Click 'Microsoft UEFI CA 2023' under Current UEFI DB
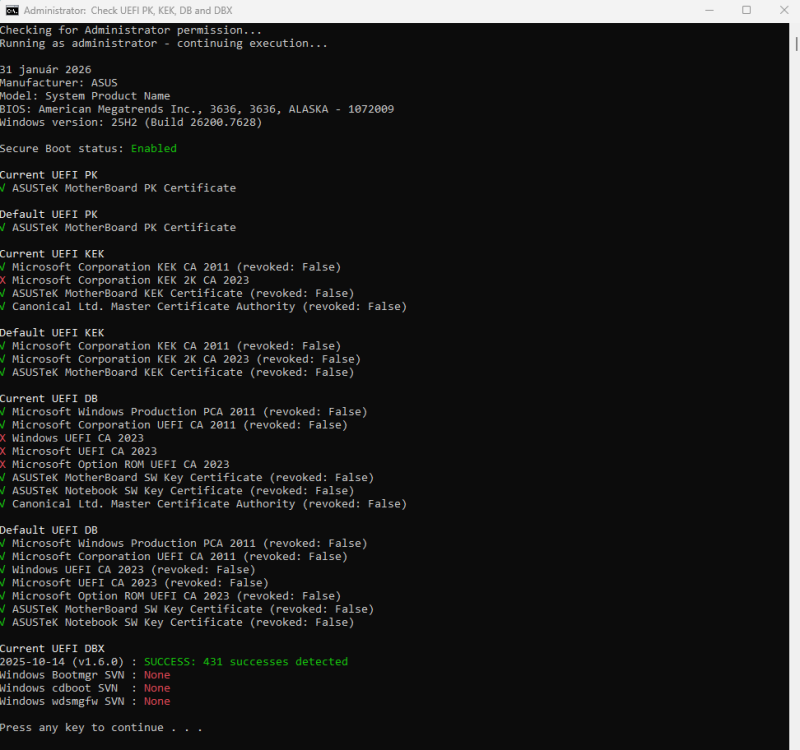 coord(85,452)
